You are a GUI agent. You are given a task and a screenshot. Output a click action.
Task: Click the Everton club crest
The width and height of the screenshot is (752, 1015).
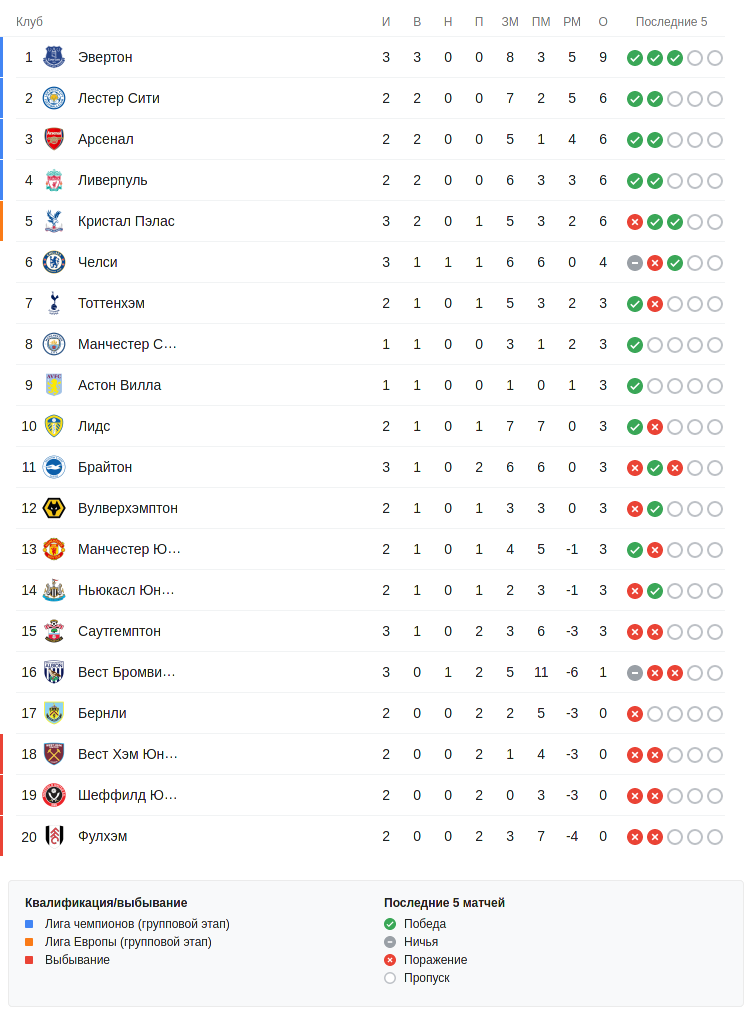[54, 57]
